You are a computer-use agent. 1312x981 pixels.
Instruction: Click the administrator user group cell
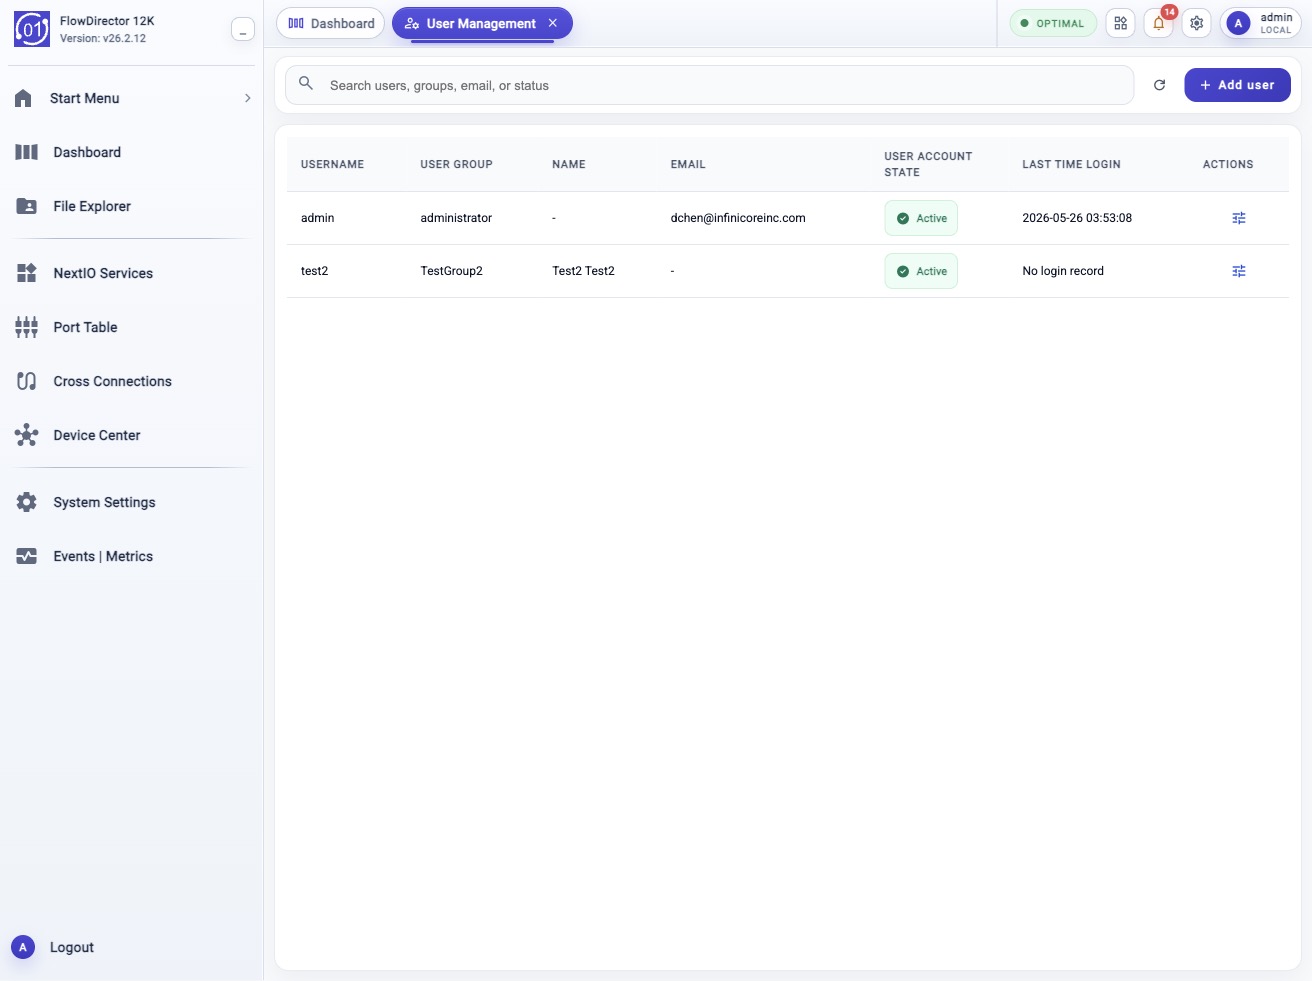click(x=456, y=218)
